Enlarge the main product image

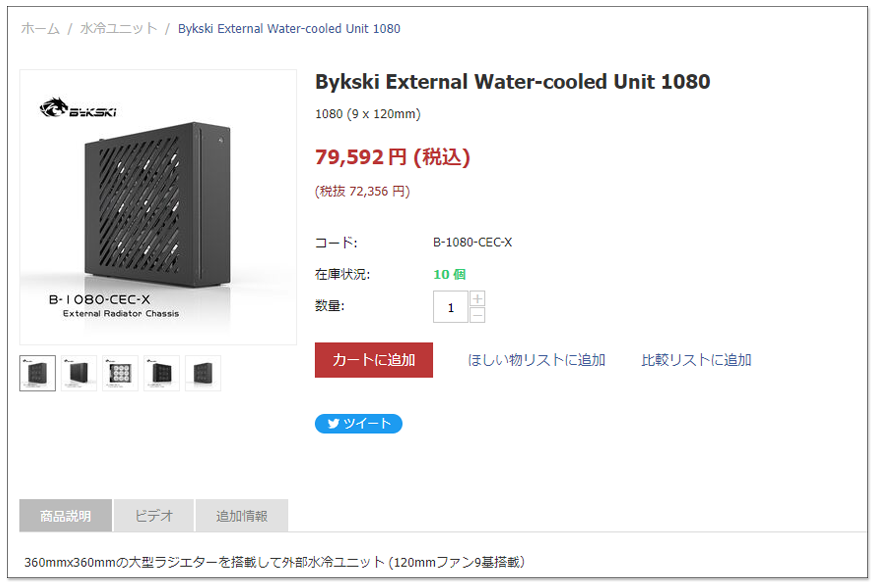point(158,207)
